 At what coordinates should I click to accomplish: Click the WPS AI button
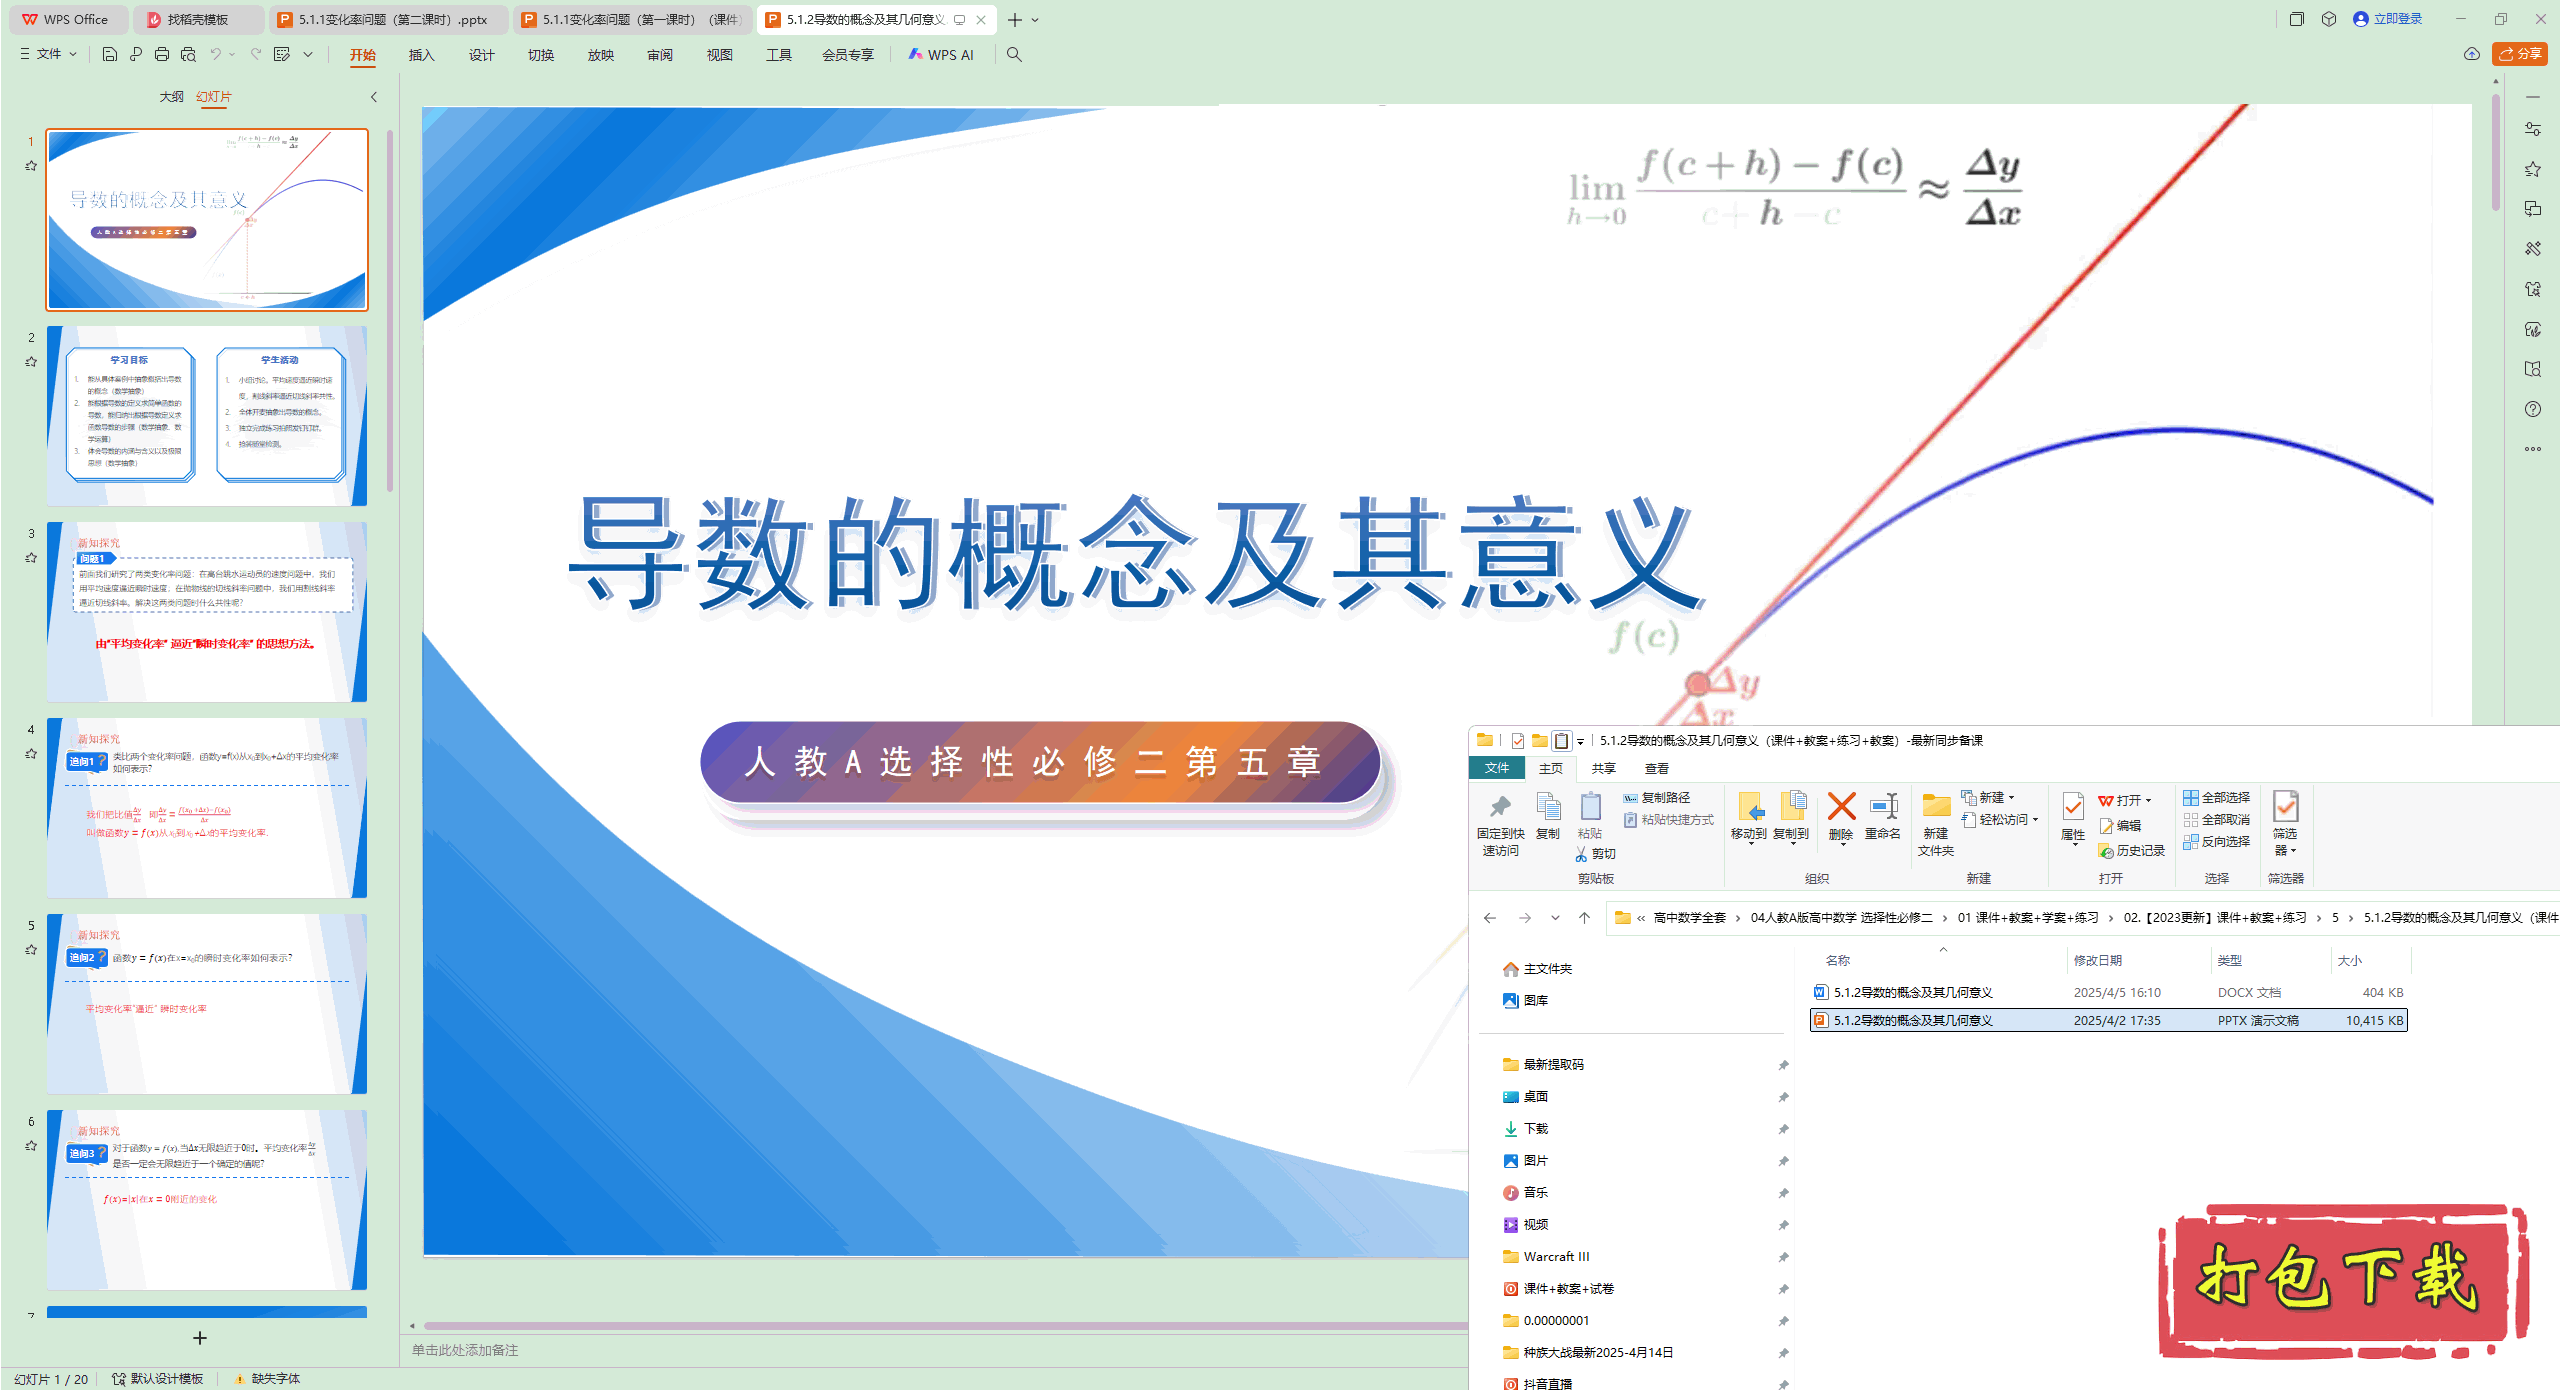pos(941,55)
